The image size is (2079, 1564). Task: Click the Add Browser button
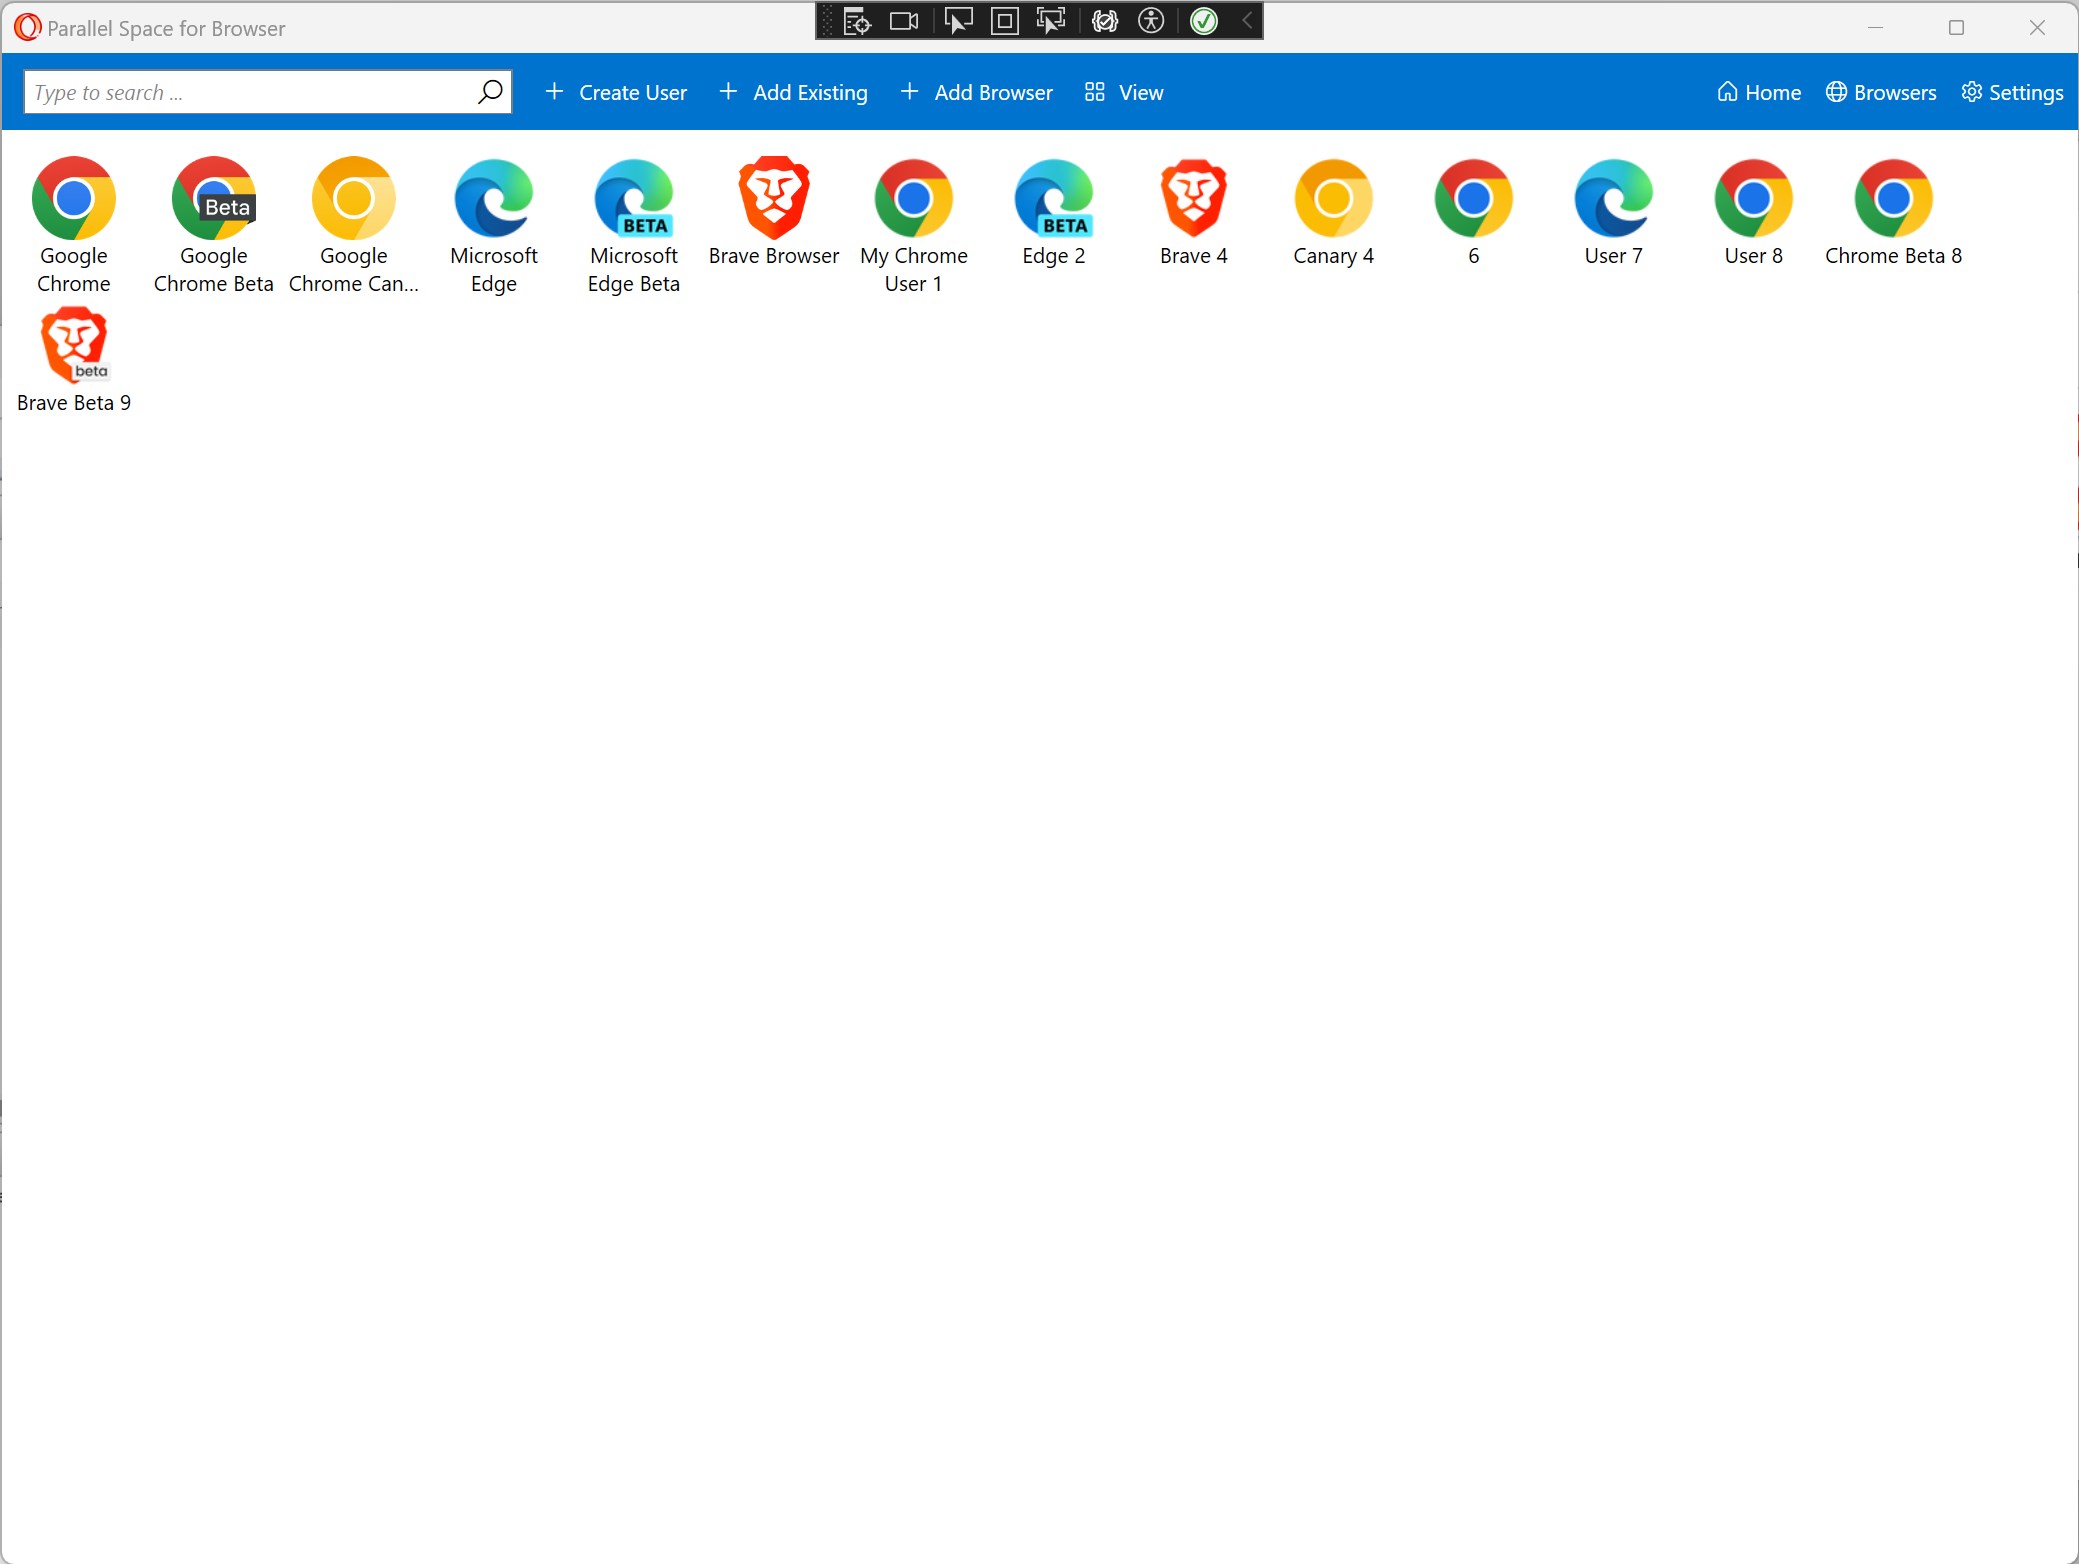point(976,93)
